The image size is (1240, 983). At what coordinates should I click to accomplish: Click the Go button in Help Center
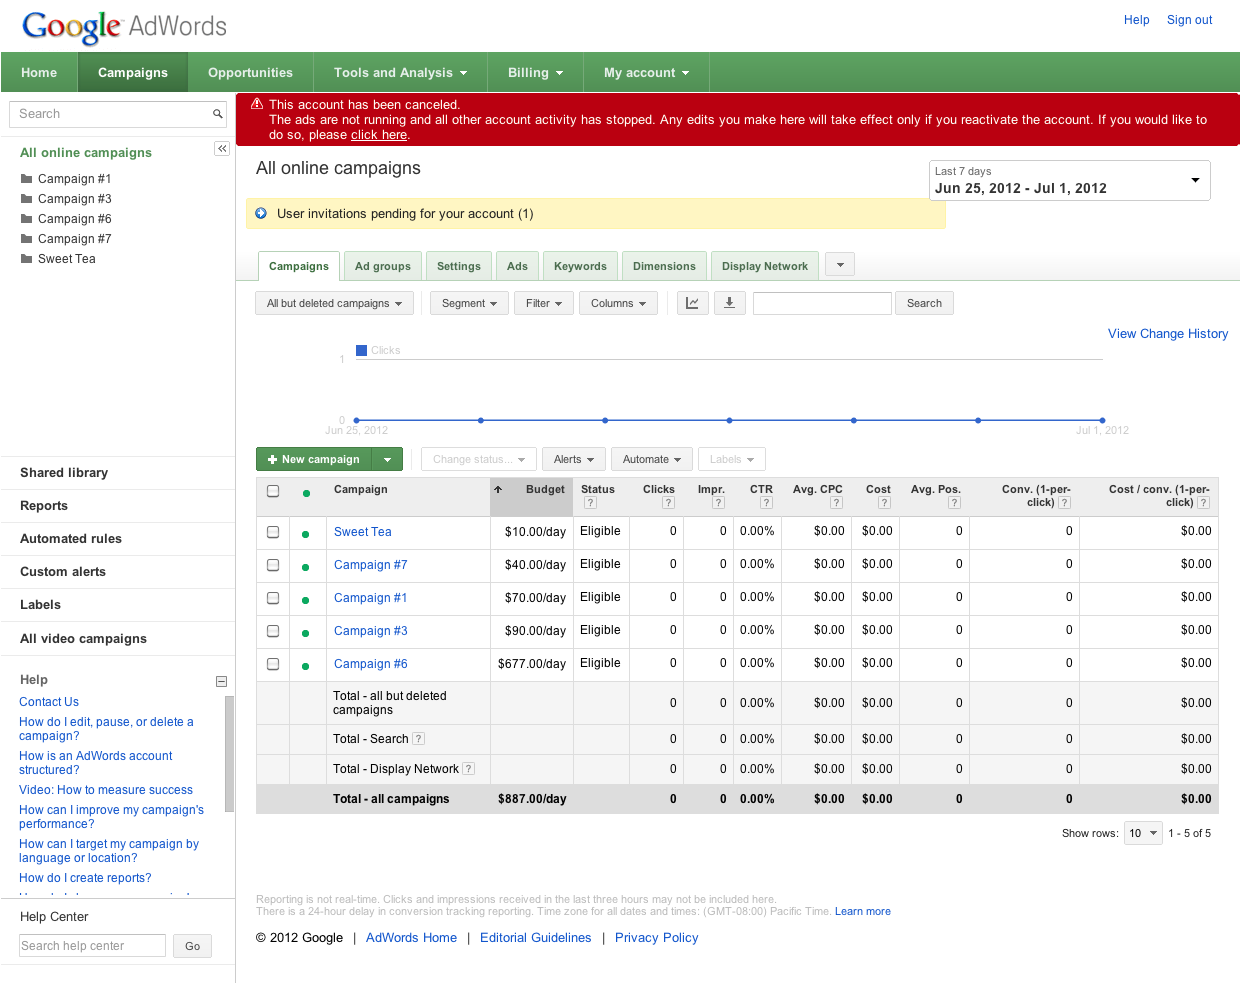click(x=192, y=946)
